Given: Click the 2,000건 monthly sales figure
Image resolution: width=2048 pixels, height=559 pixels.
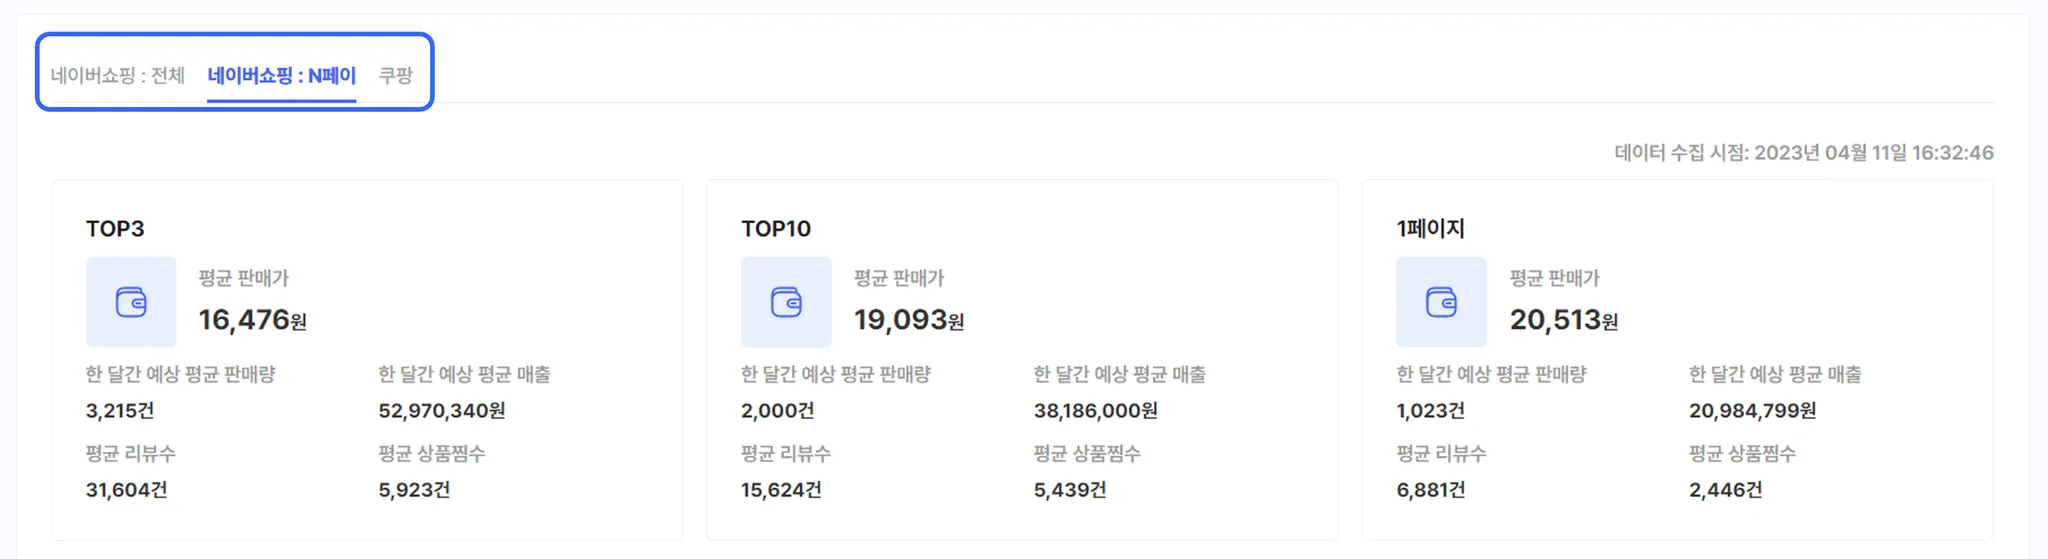Looking at the screenshot, I should click(777, 411).
